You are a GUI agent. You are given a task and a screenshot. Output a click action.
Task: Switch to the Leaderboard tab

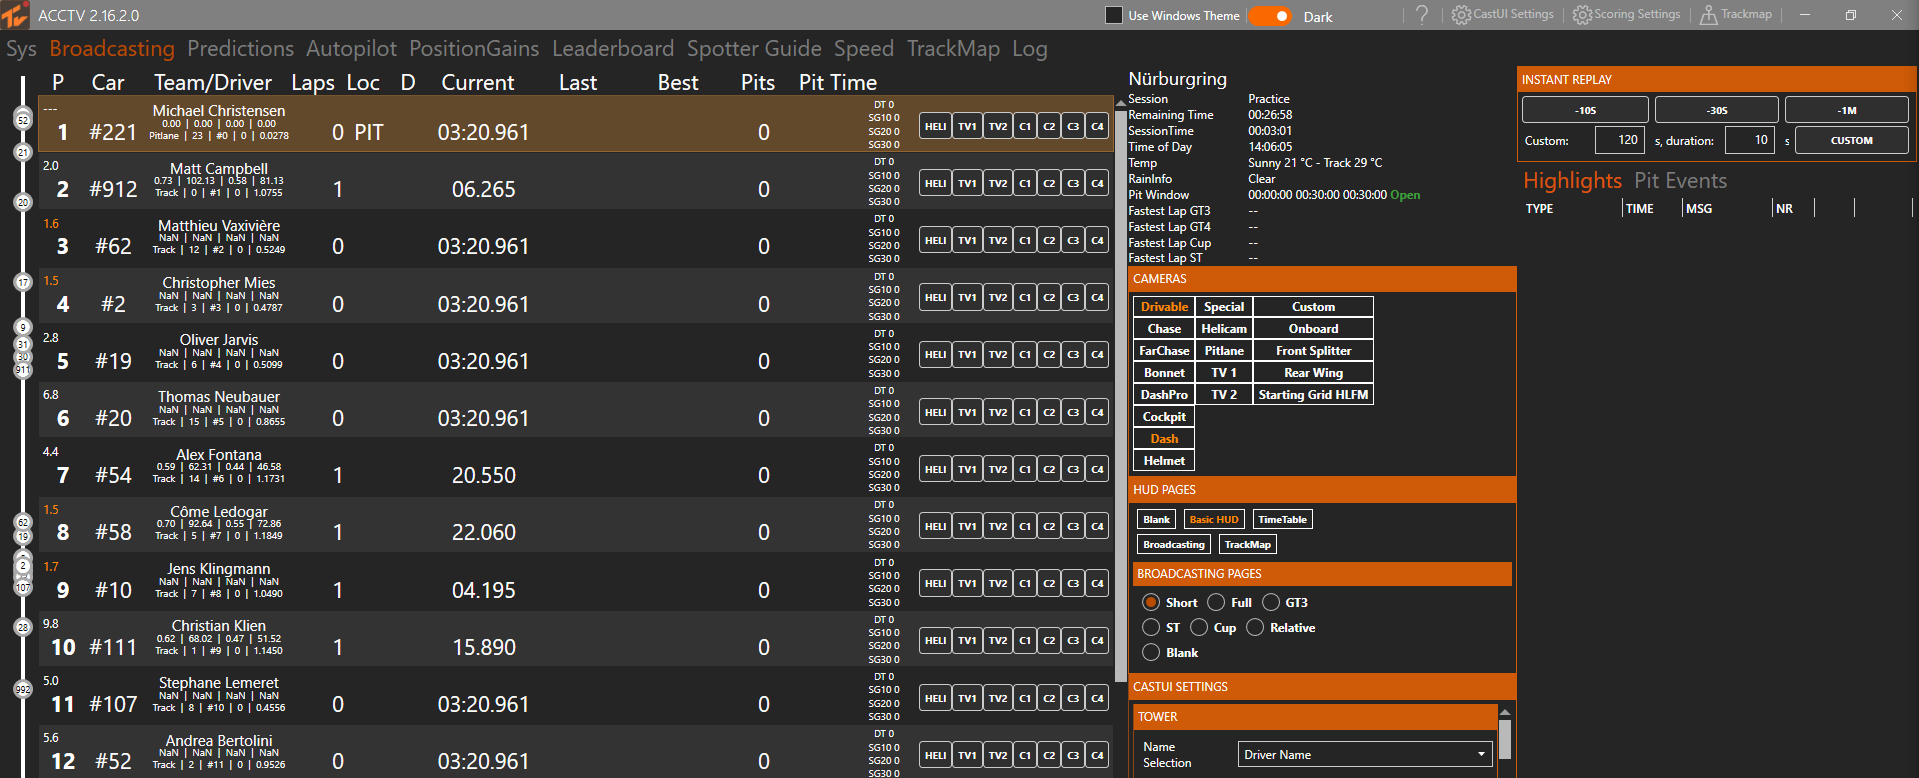(x=613, y=49)
